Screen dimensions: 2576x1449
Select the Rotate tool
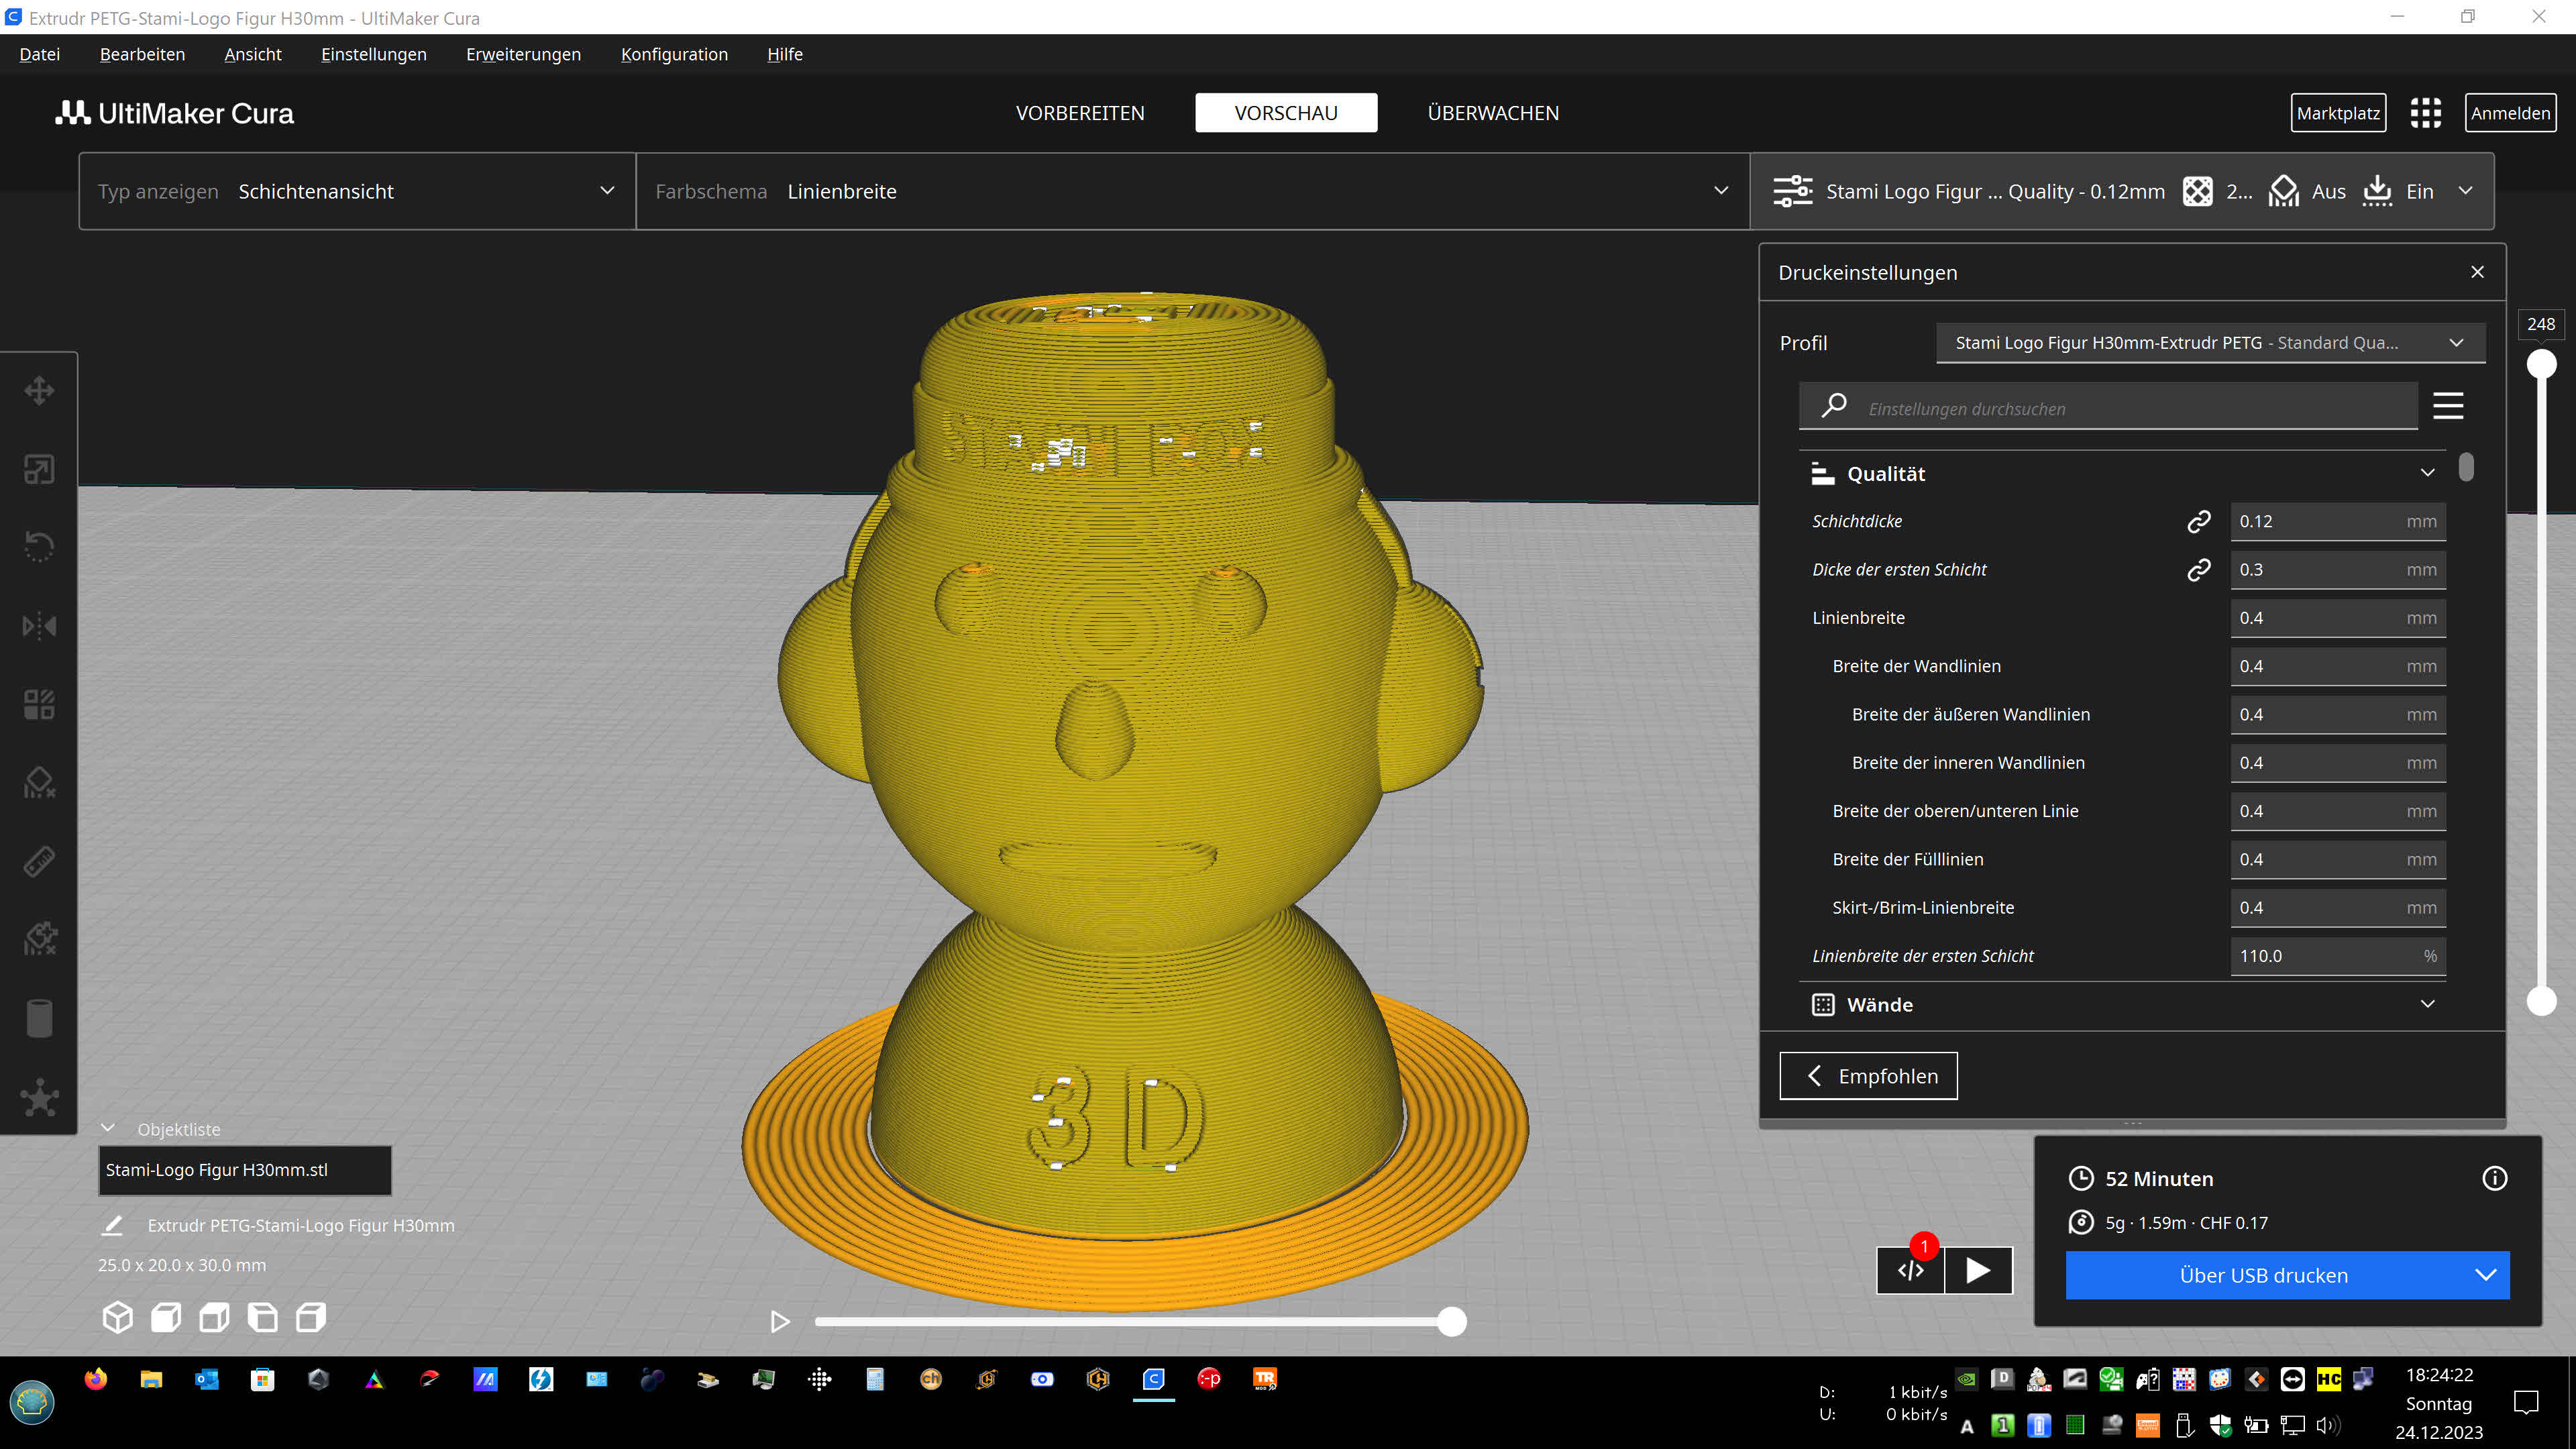[x=39, y=545]
